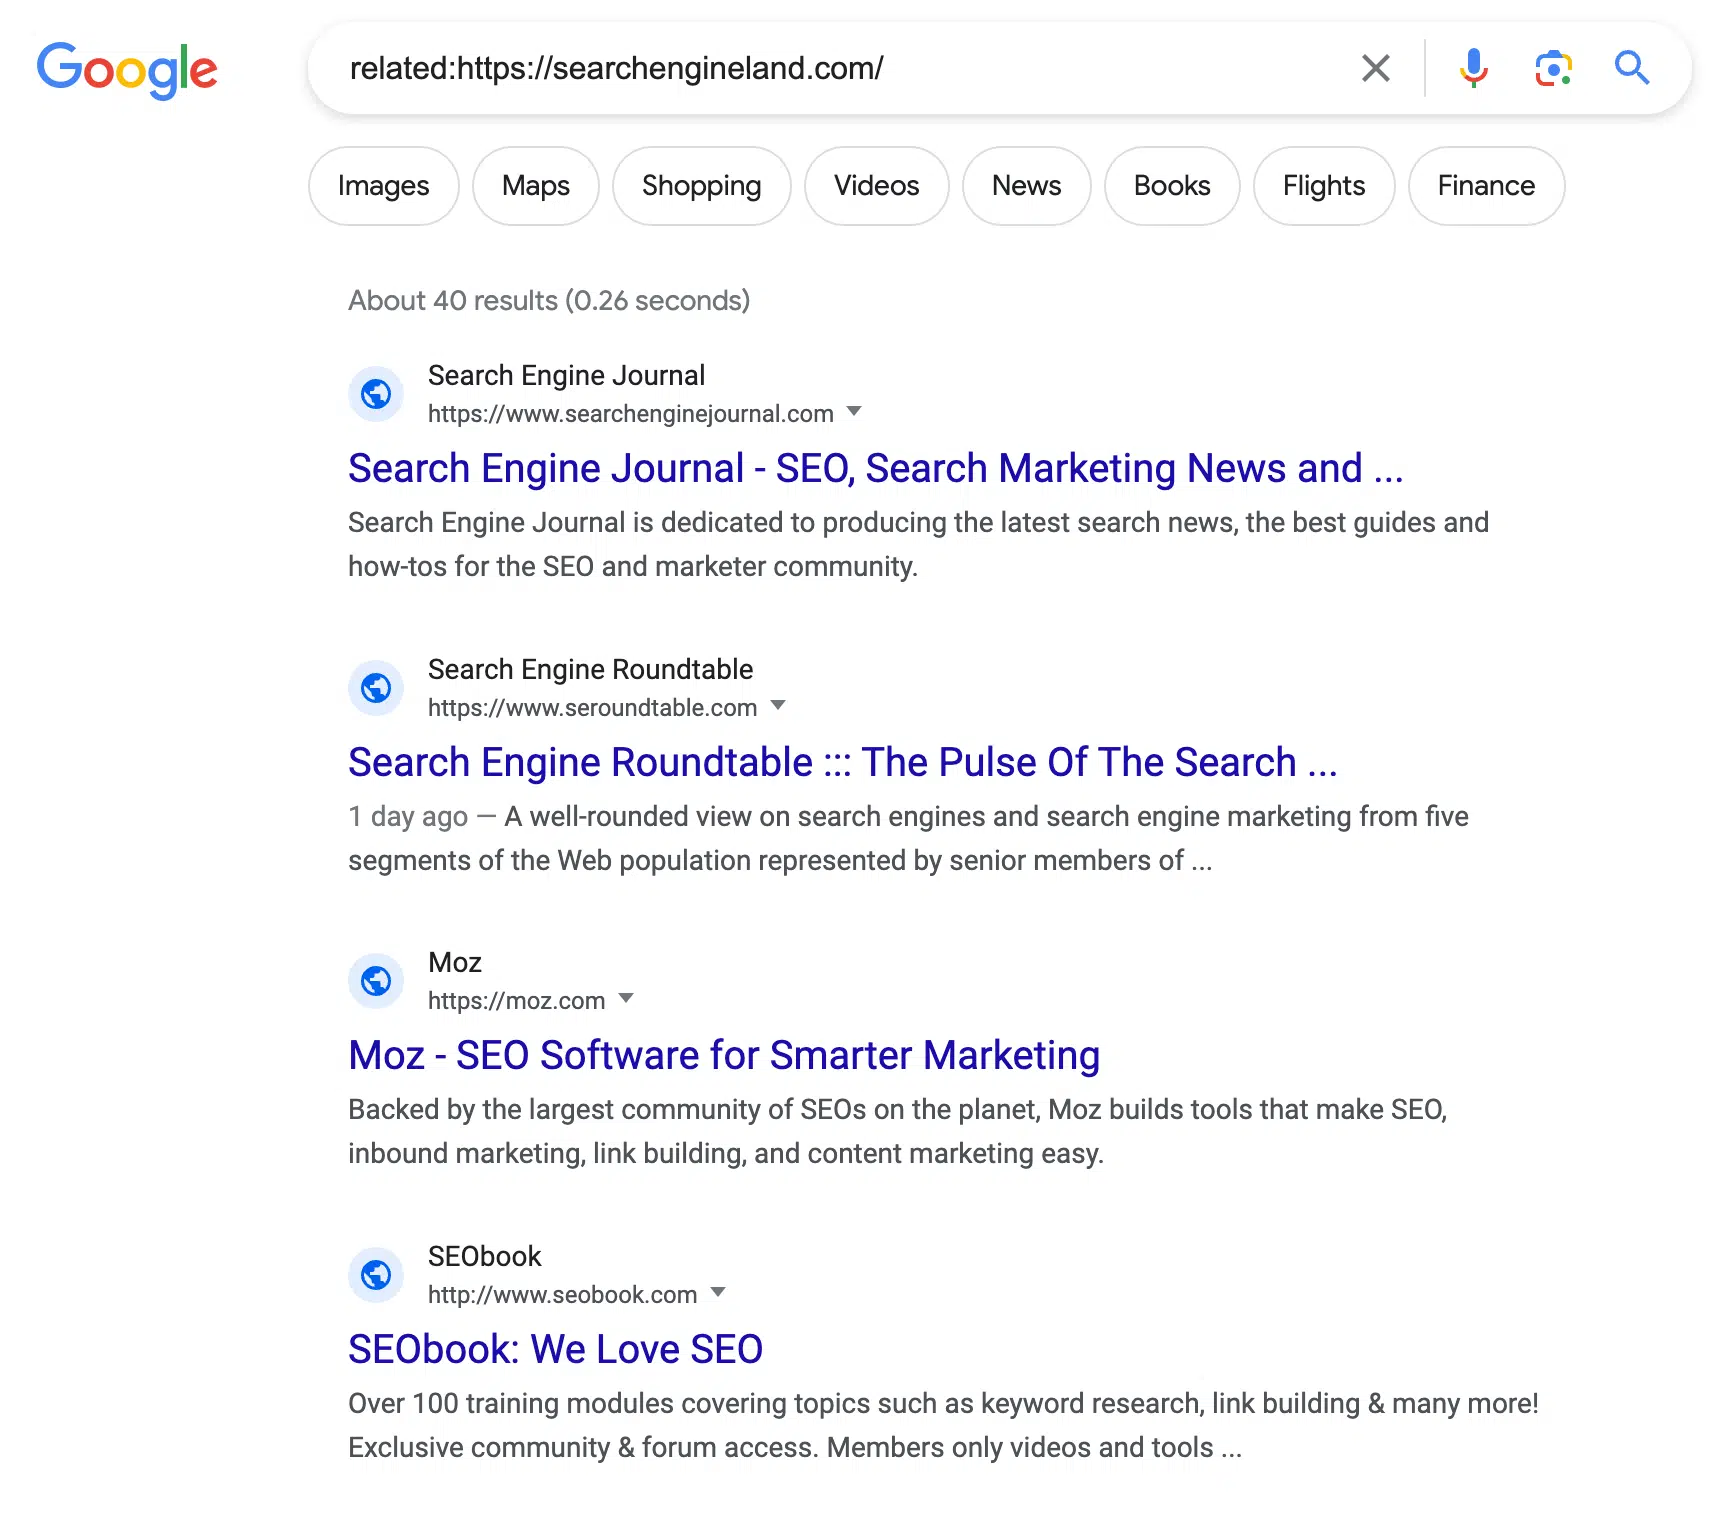Open the Search Engine Journal result title
The image size is (1712, 1528).
pos(876,468)
